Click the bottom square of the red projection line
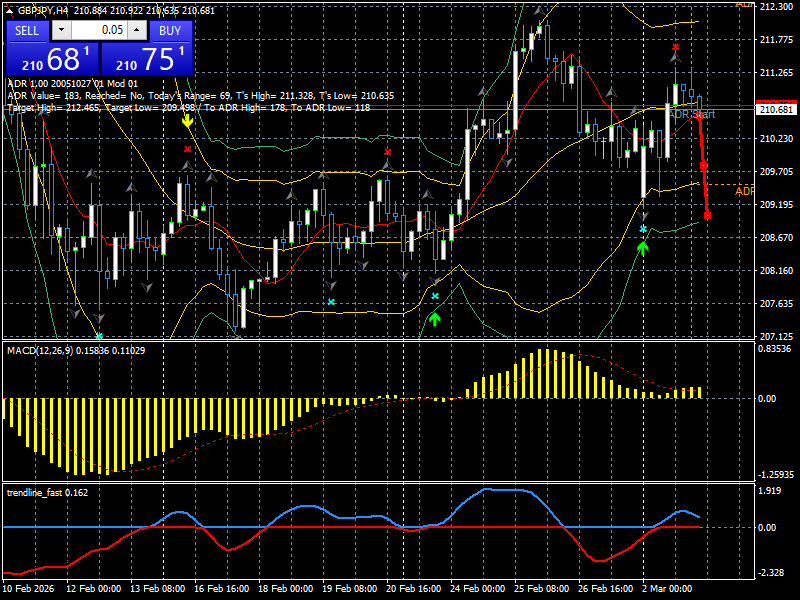The height and width of the screenshot is (600, 800). click(707, 216)
